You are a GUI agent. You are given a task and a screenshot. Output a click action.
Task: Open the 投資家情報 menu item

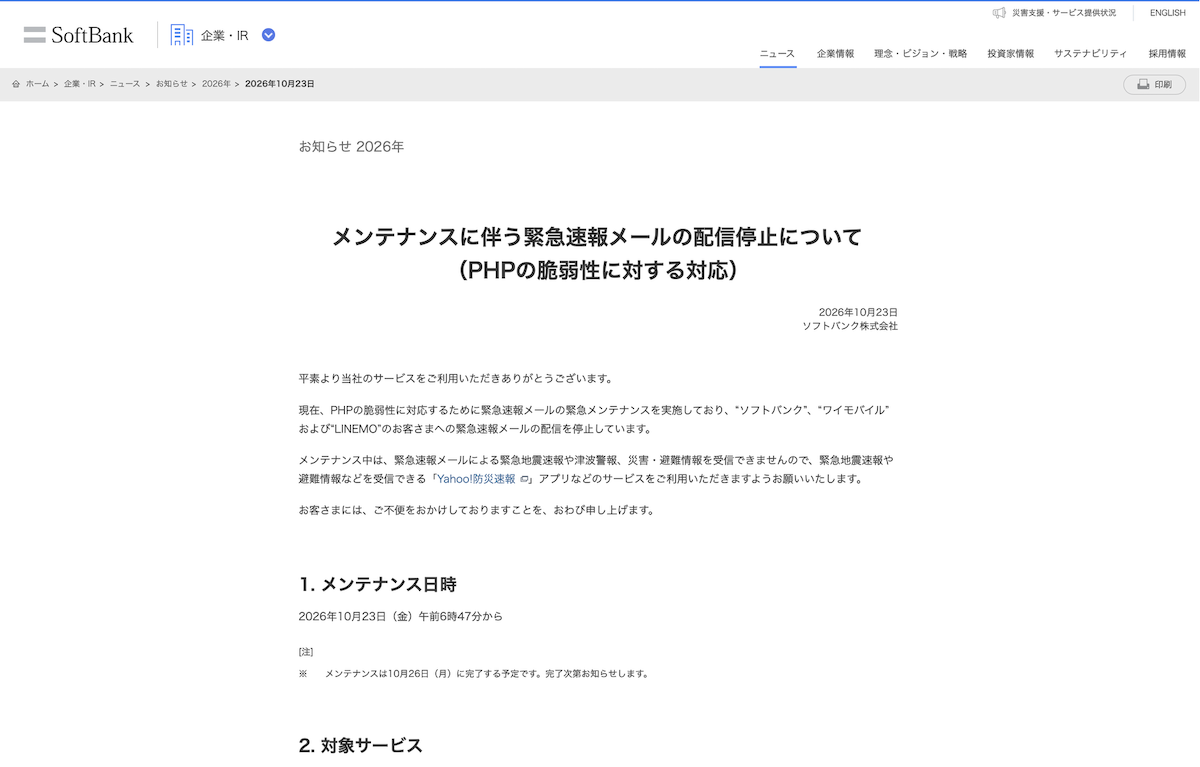(x=1011, y=54)
